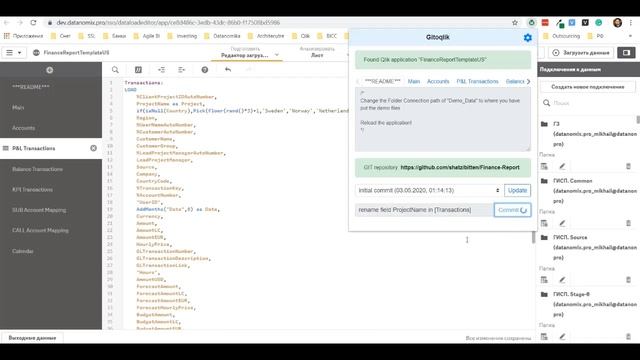Delete the ГИСП. Common connection
Image resolution: width=640 pixels, height=360 pixels.
[x=628, y=223]
